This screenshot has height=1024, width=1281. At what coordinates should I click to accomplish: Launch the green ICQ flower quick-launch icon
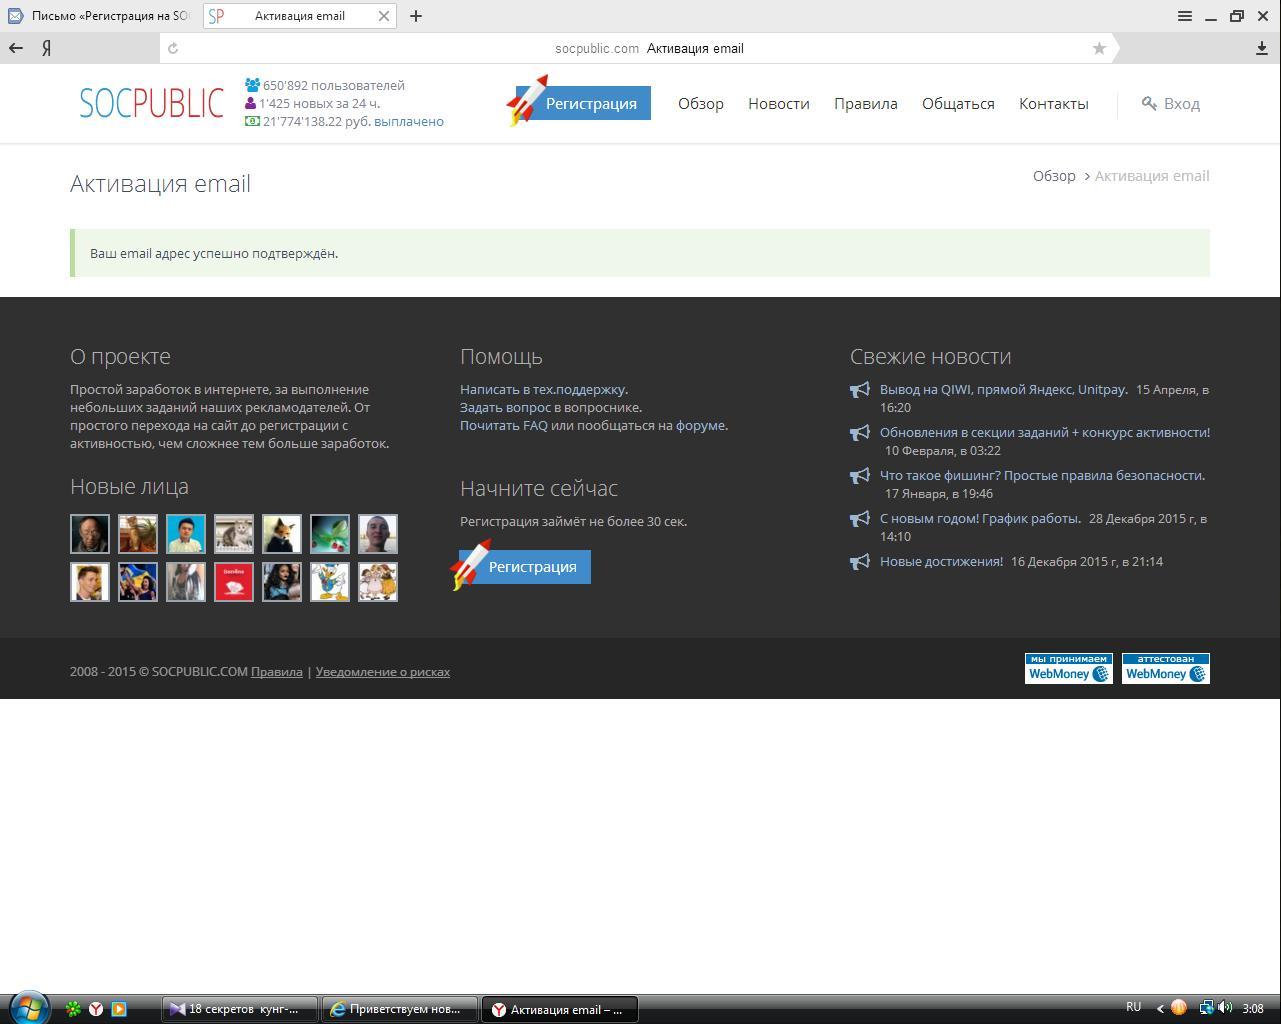tap(73, 1009)
